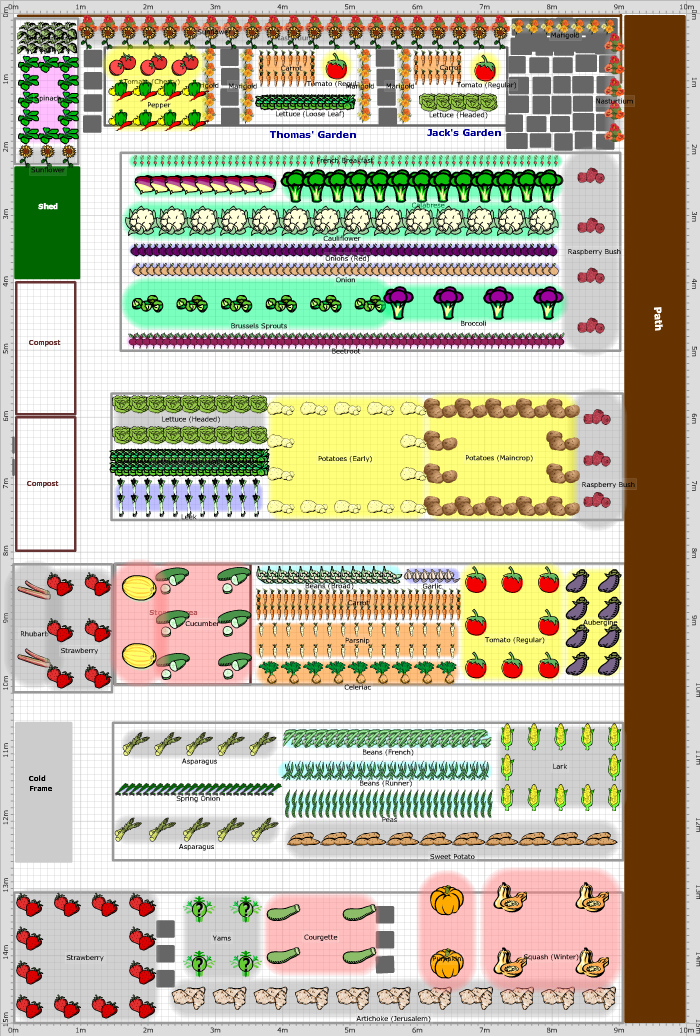
Task: Select the runner beans row
Action: pyautogui.click(x=386, y=770)
